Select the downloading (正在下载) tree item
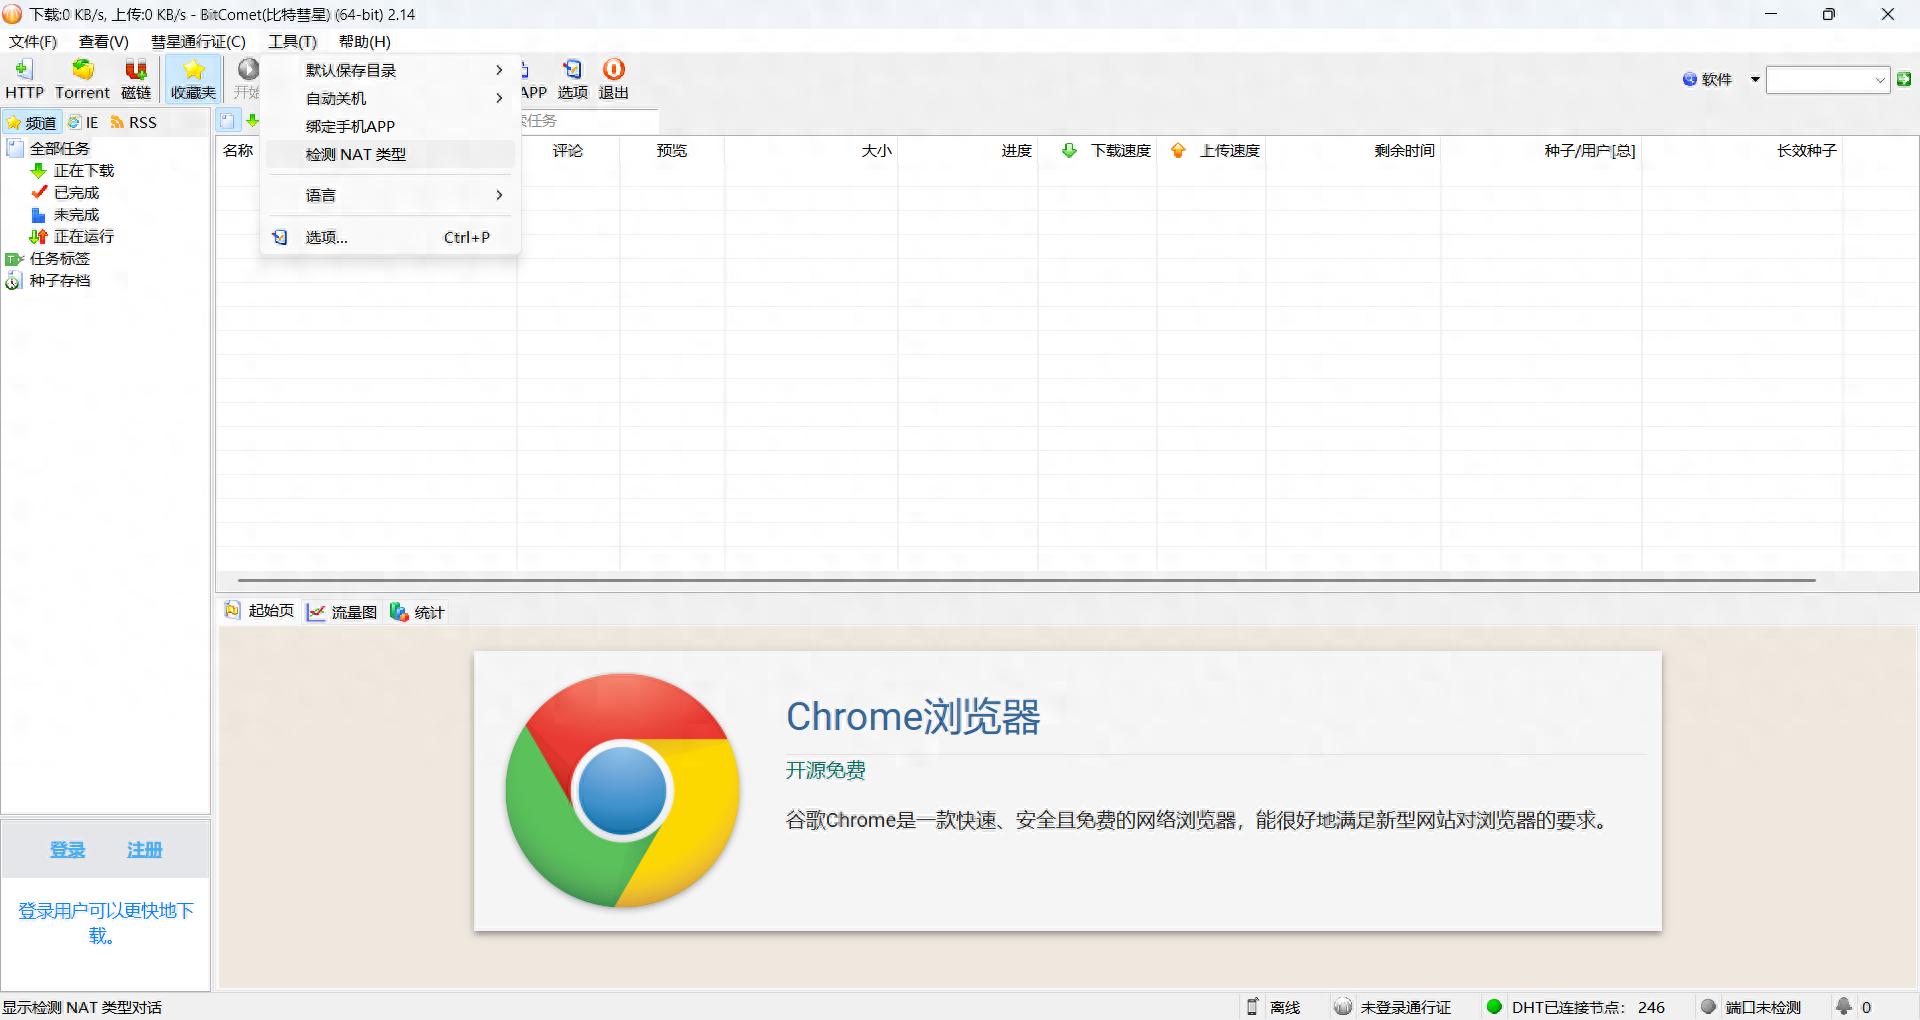The width and height of the screenshot is (1920, 1020). point(83,171)
